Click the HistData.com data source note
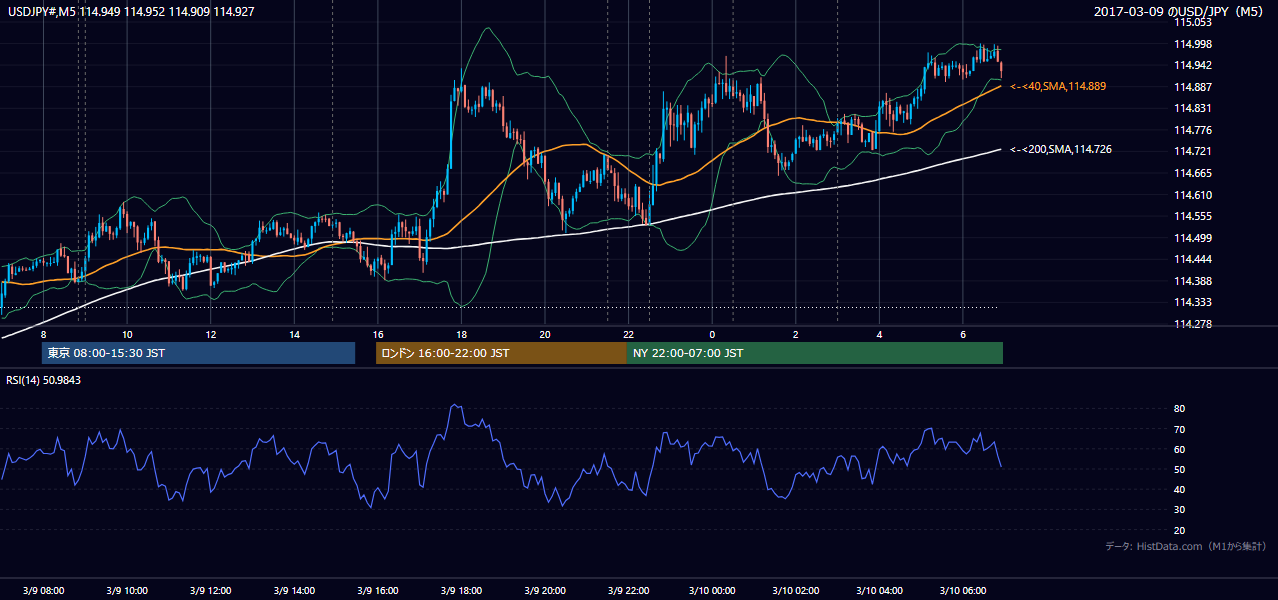The height and width of the screenshot is (600, 1278). pyautogui.click(x=1186, y=546)
